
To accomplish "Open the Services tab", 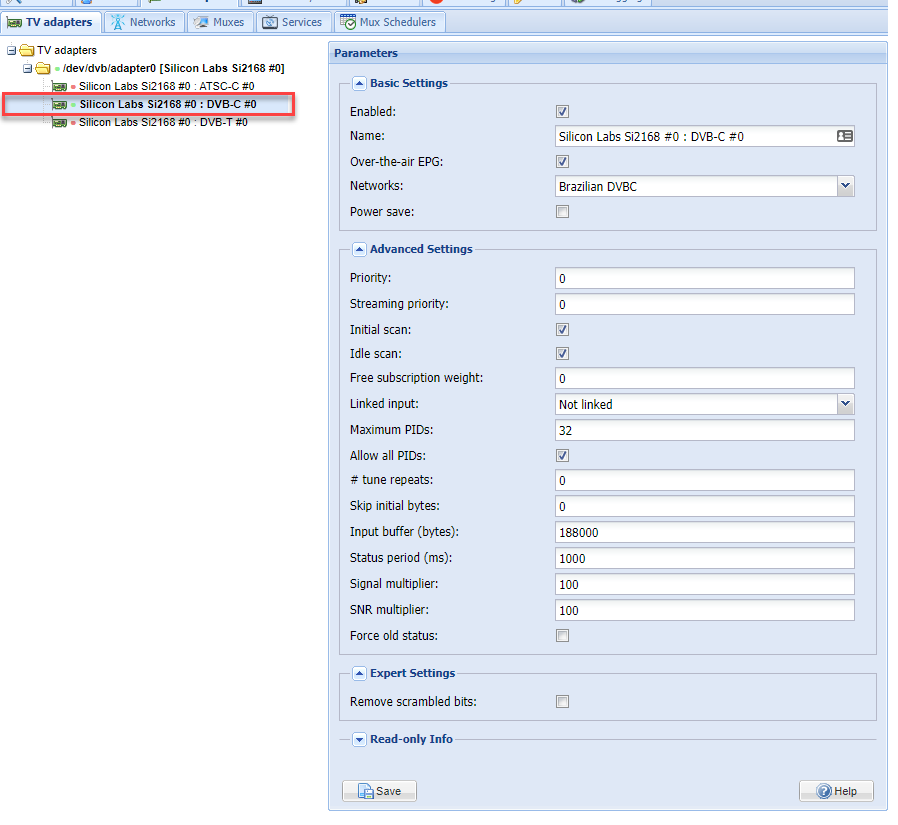I will click(x=291, y=22).
